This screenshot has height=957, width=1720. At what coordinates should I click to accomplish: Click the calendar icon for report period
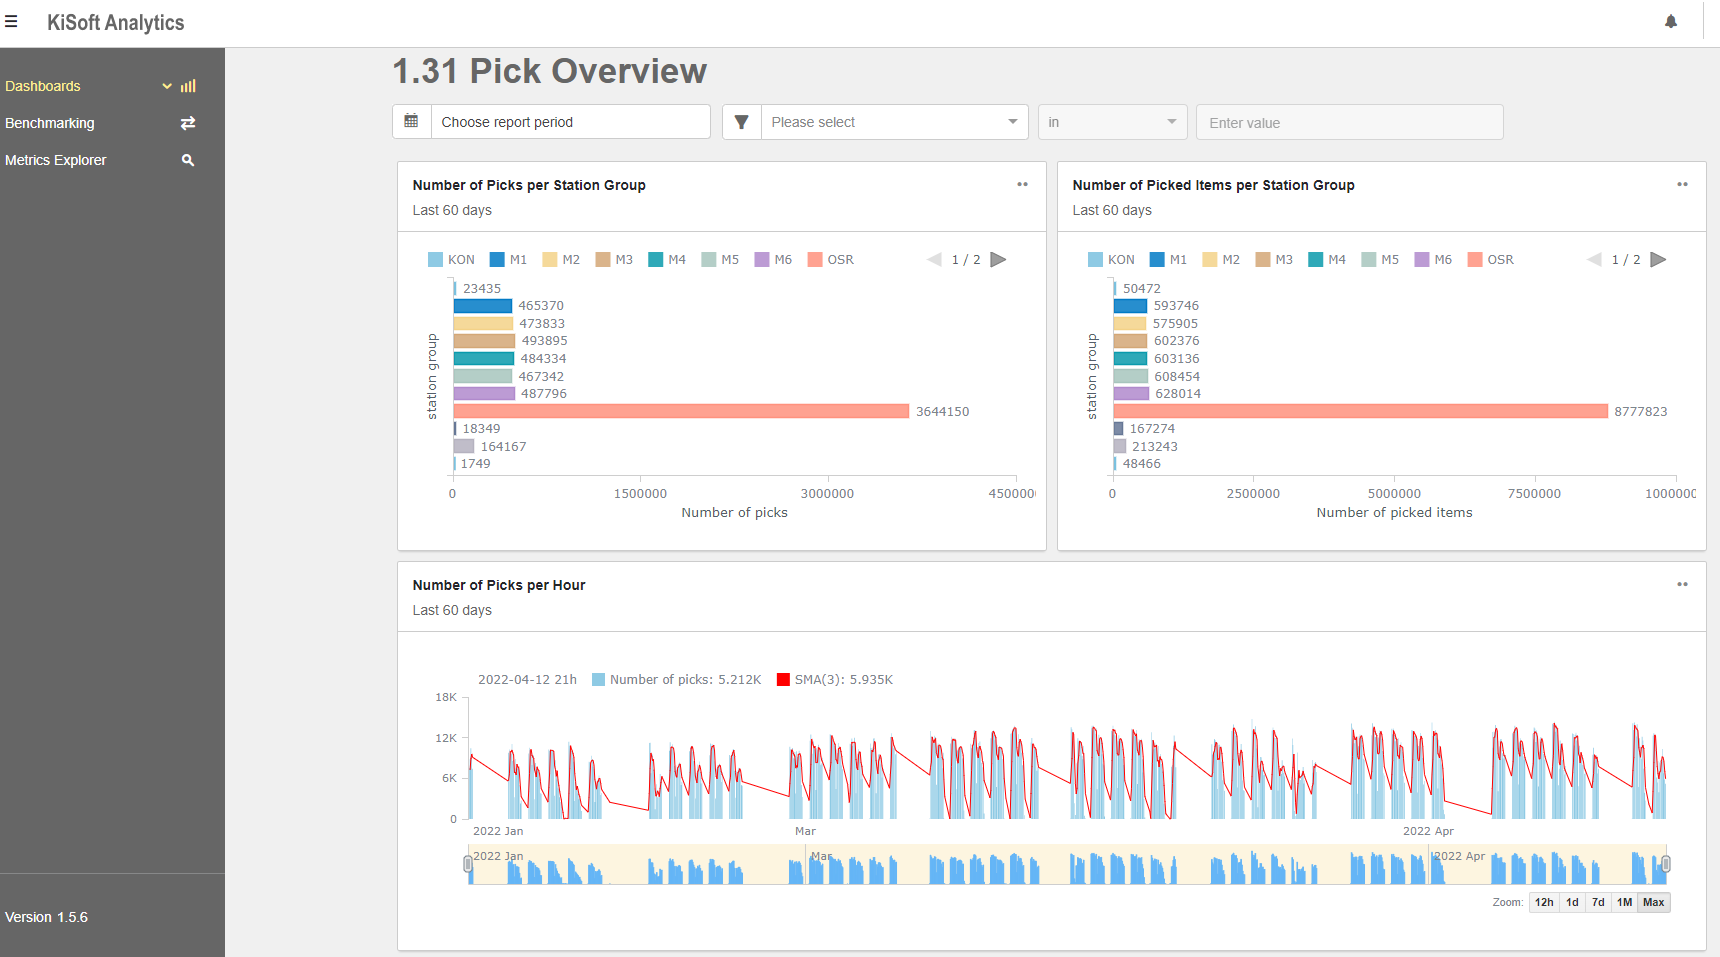(x=411, y=122)
